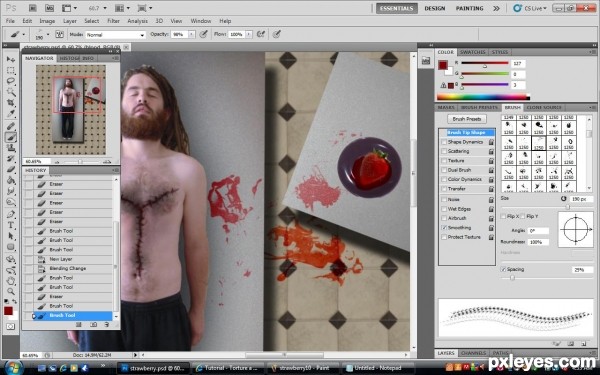Viewport: 600px width, 375px height.
Task: Launch Mini Bridge from application bar
Action: tap(49, 8)
